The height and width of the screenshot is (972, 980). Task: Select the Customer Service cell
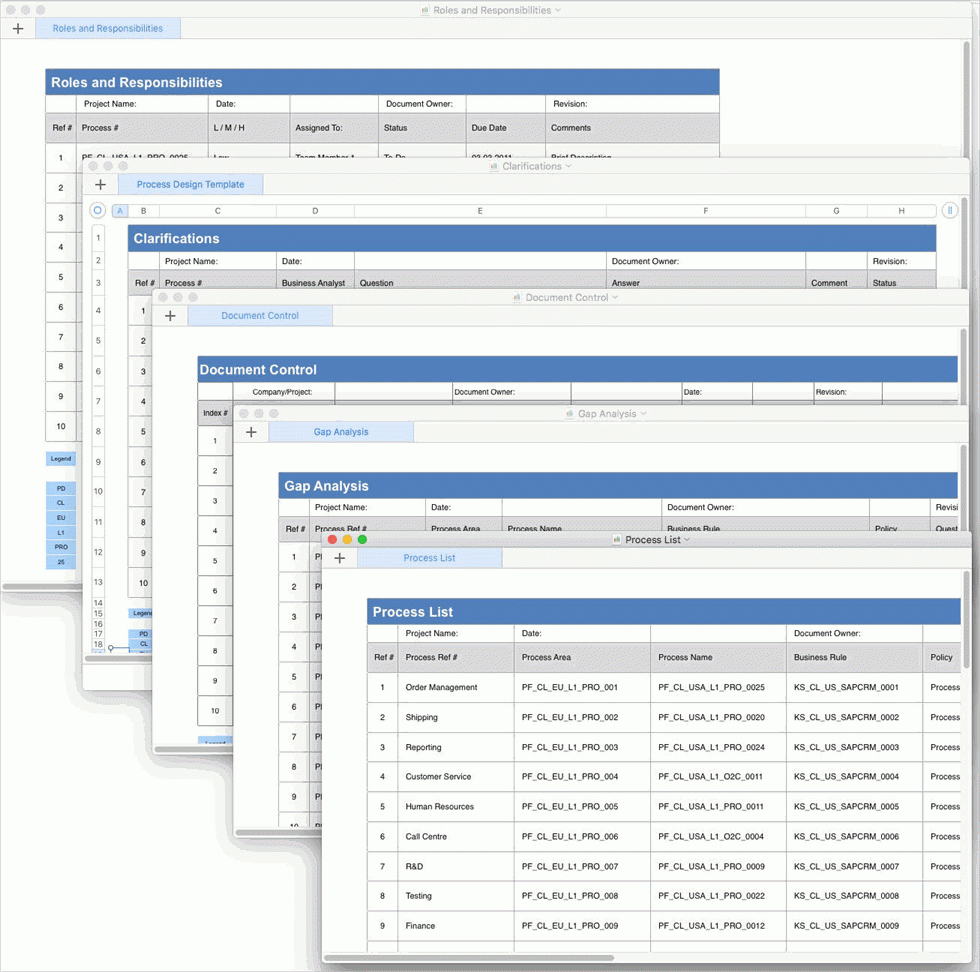456,776
